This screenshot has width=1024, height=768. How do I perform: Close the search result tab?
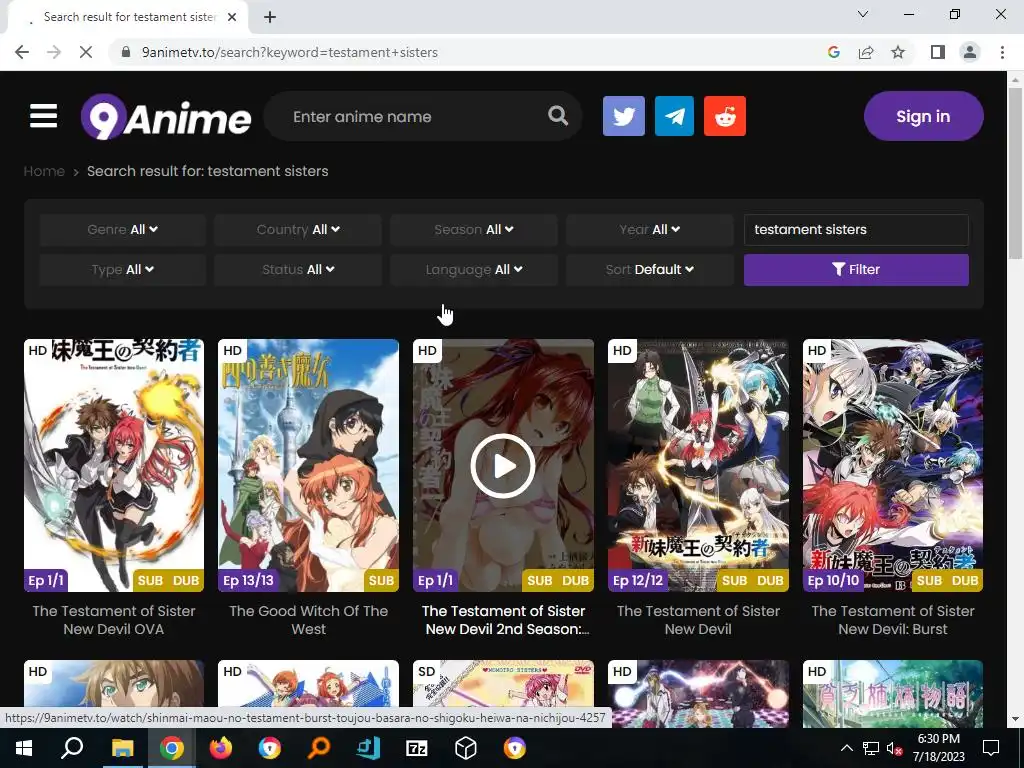(x=232, y=18)
